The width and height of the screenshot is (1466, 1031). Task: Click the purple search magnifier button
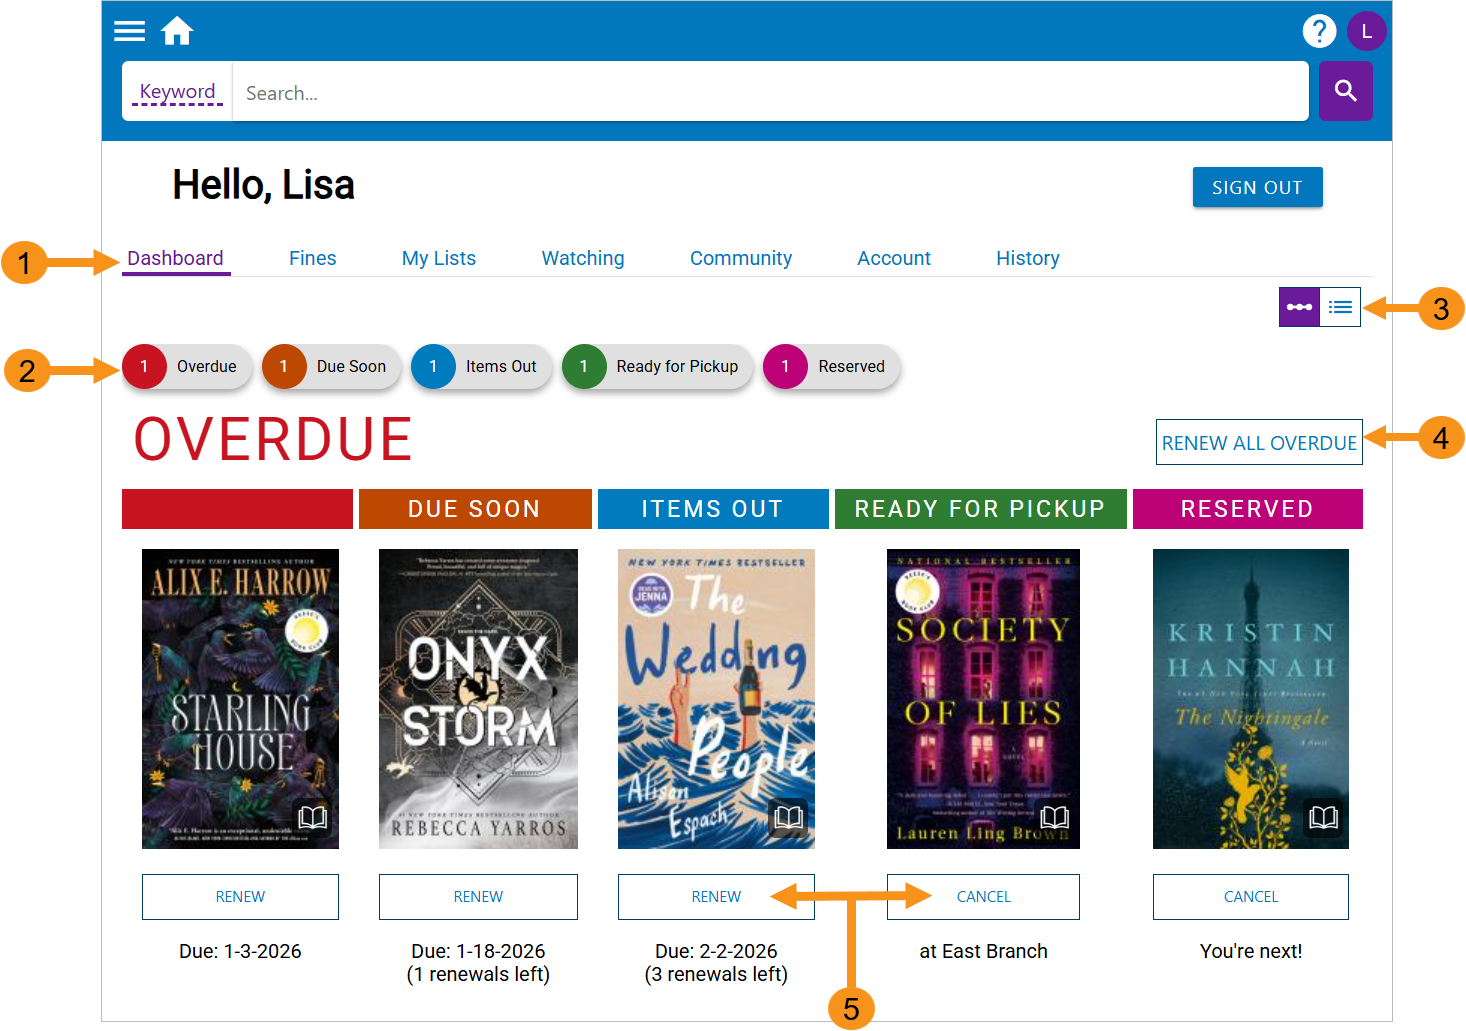tap(1345, 91)
